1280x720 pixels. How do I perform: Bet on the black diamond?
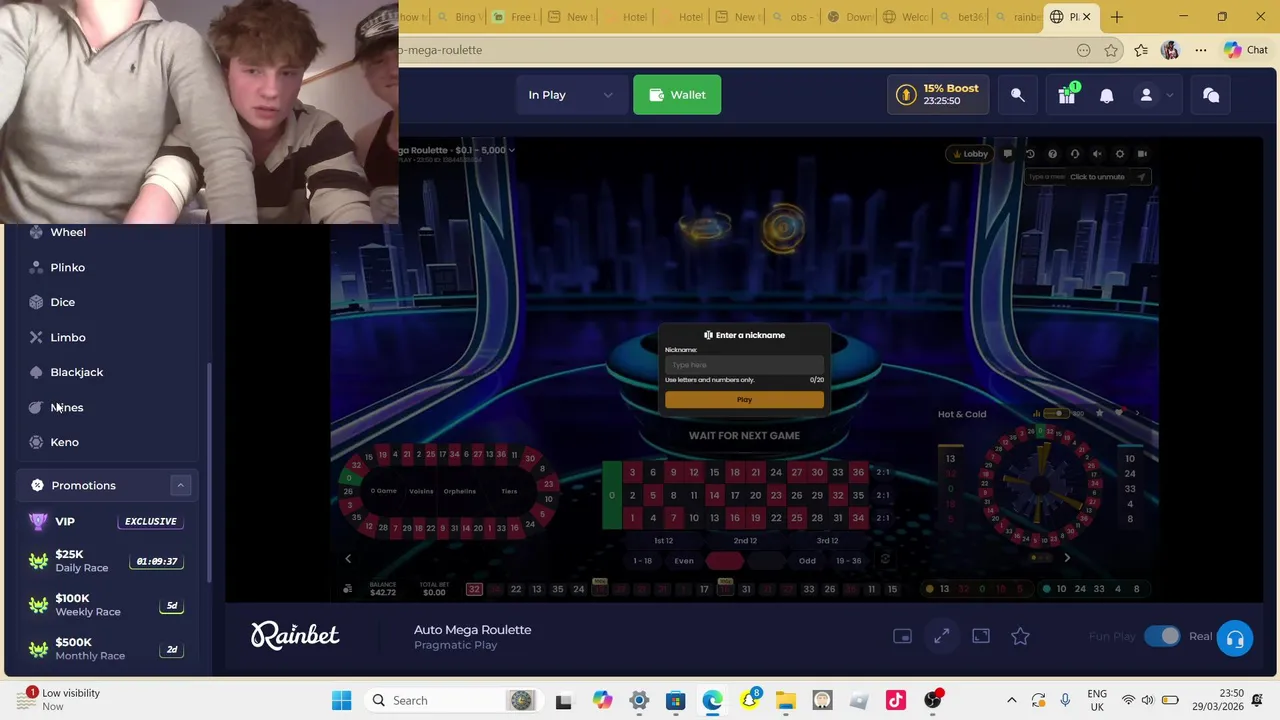[766, 561]
